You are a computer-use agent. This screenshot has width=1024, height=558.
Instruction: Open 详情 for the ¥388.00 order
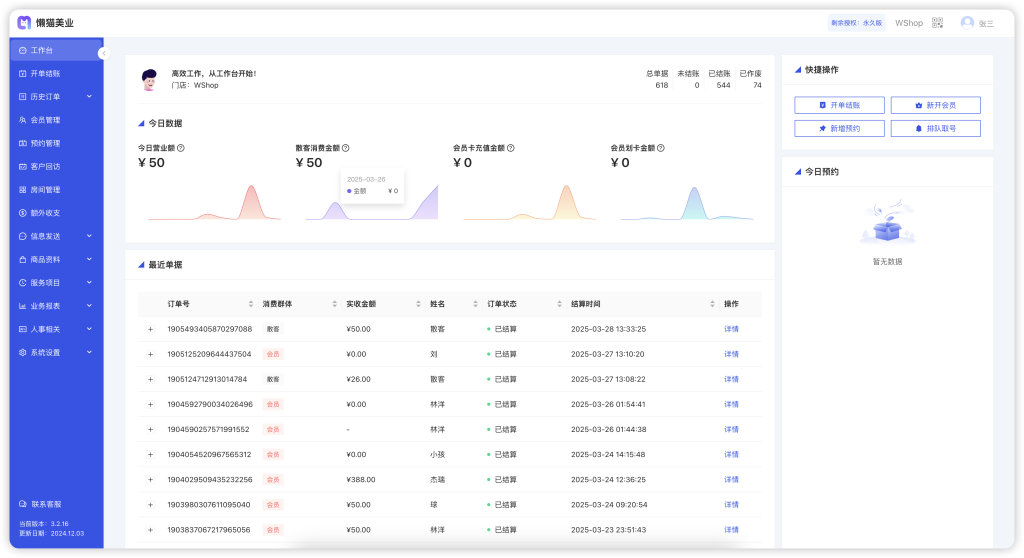point(731,480)
